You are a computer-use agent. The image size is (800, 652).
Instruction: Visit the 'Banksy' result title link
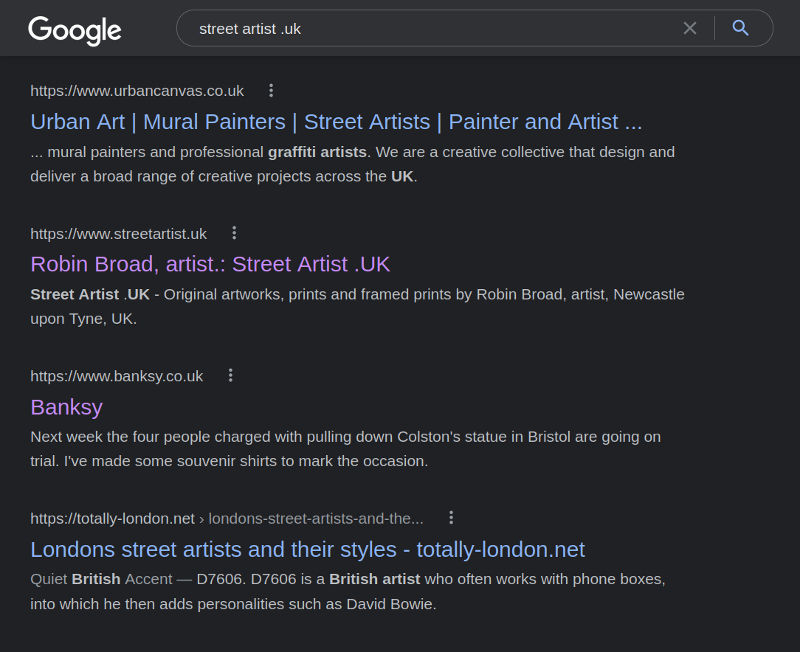tap(66, 407)
